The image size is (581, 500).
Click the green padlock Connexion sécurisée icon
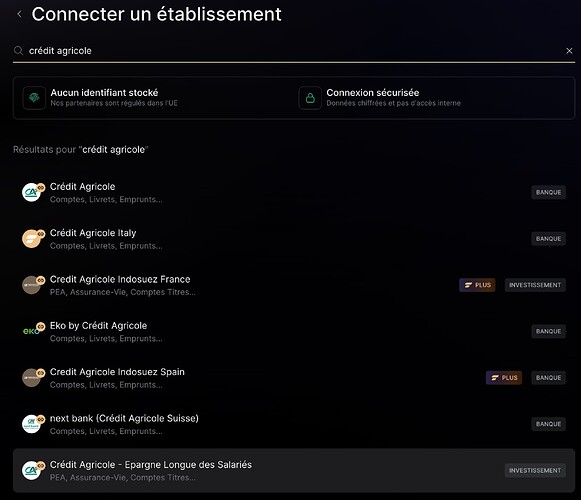310,98
